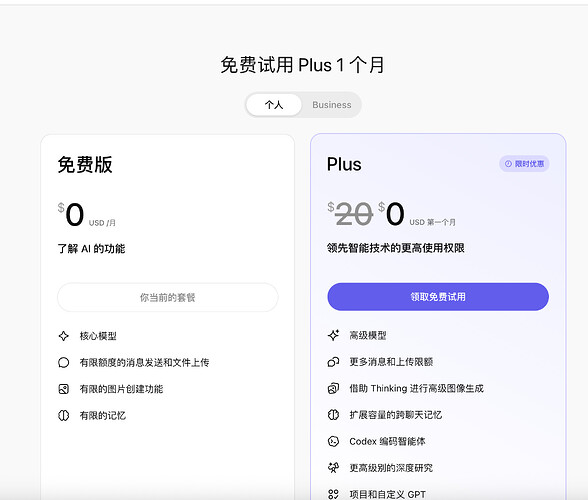Click the icon beside 更多消息和上传限额
Viewport: 588px width, 500px height.
coord(333,362)
